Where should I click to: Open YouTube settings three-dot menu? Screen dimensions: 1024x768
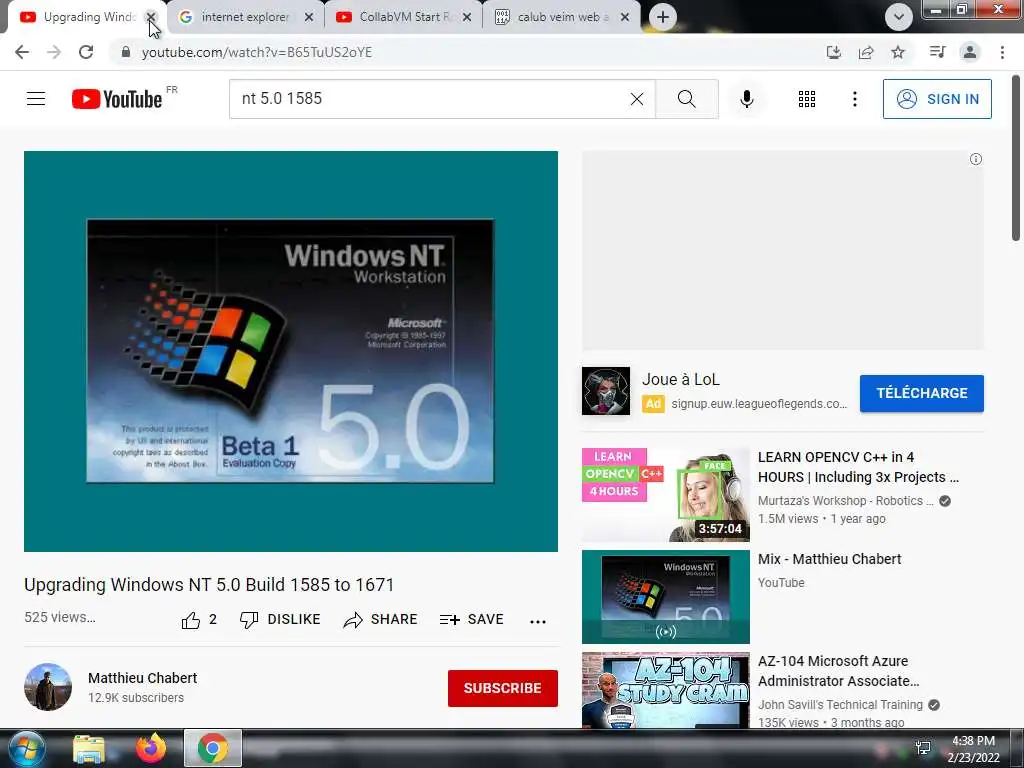854,99
